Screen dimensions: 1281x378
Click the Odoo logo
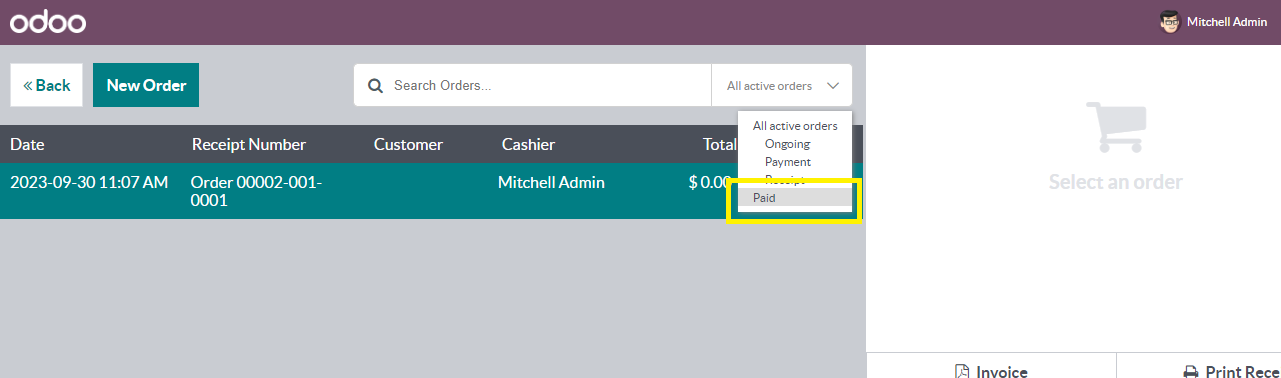(x=48, y=22)
